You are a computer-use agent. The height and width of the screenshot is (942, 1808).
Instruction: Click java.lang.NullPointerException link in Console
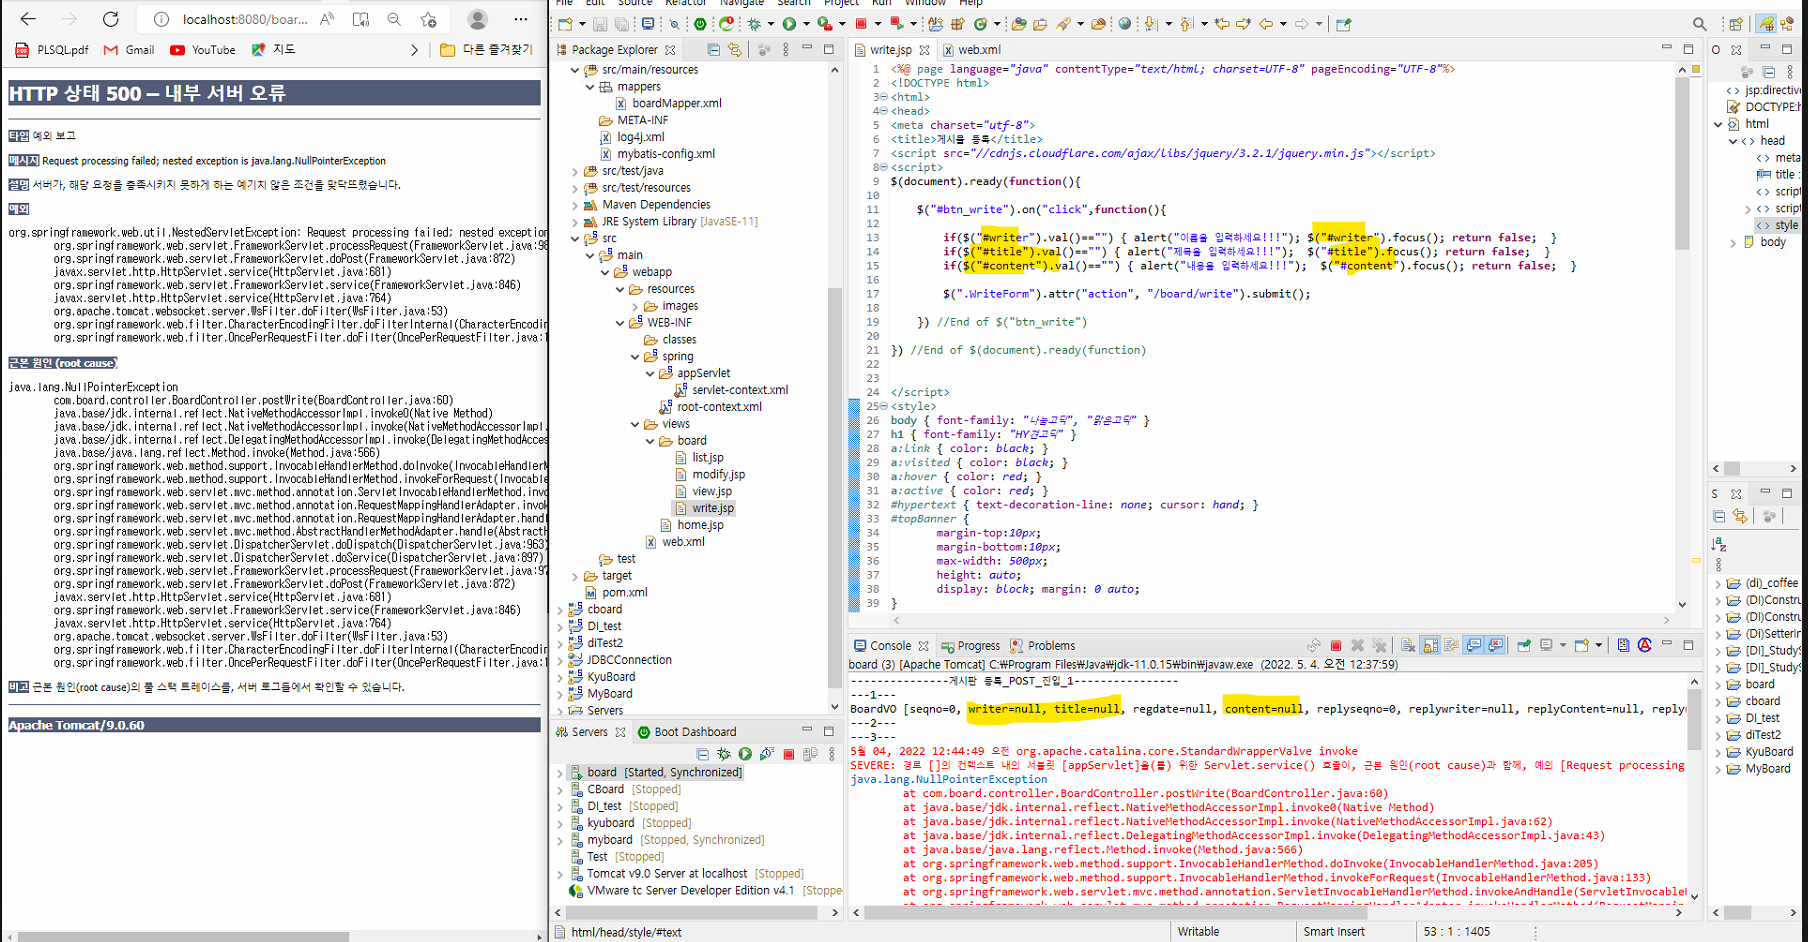pyautogui.click(x=949, y=780)
